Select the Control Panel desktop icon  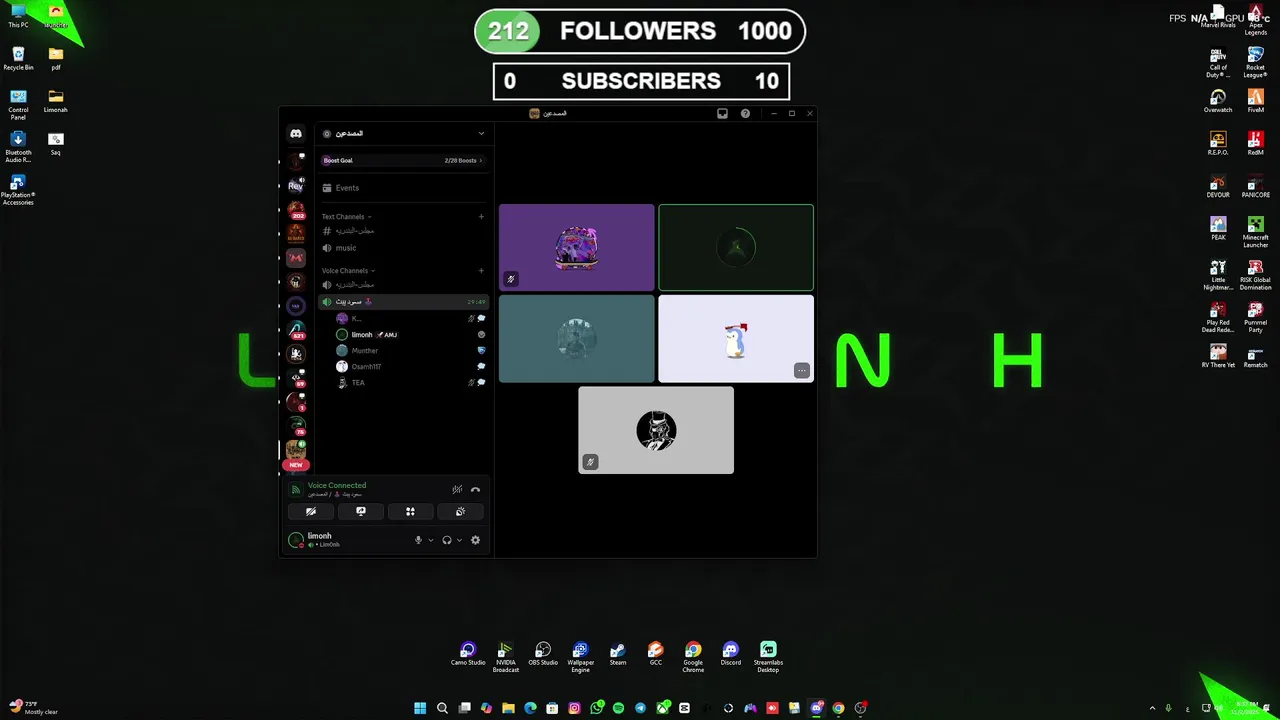pyautogui.click(x=18, y=105)
